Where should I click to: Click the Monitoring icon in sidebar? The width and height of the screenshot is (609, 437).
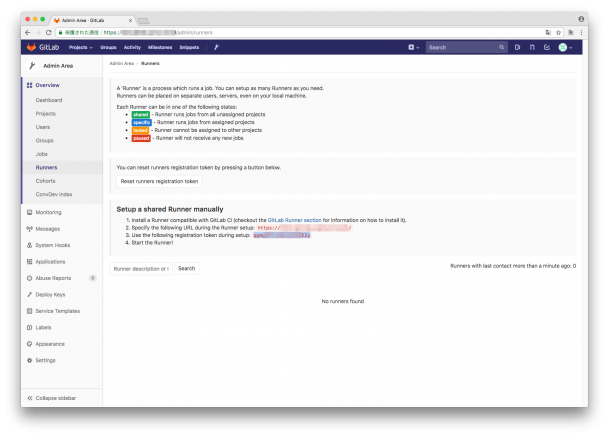30,212
